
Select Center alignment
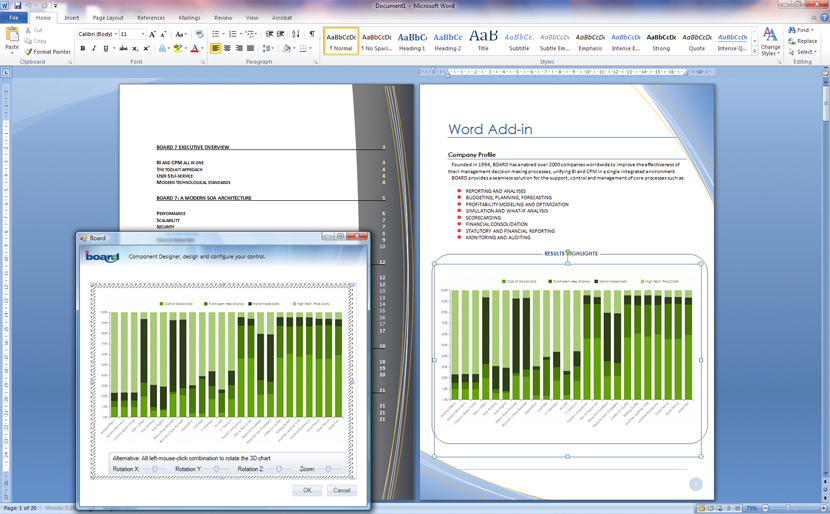[x=227, y=48]
